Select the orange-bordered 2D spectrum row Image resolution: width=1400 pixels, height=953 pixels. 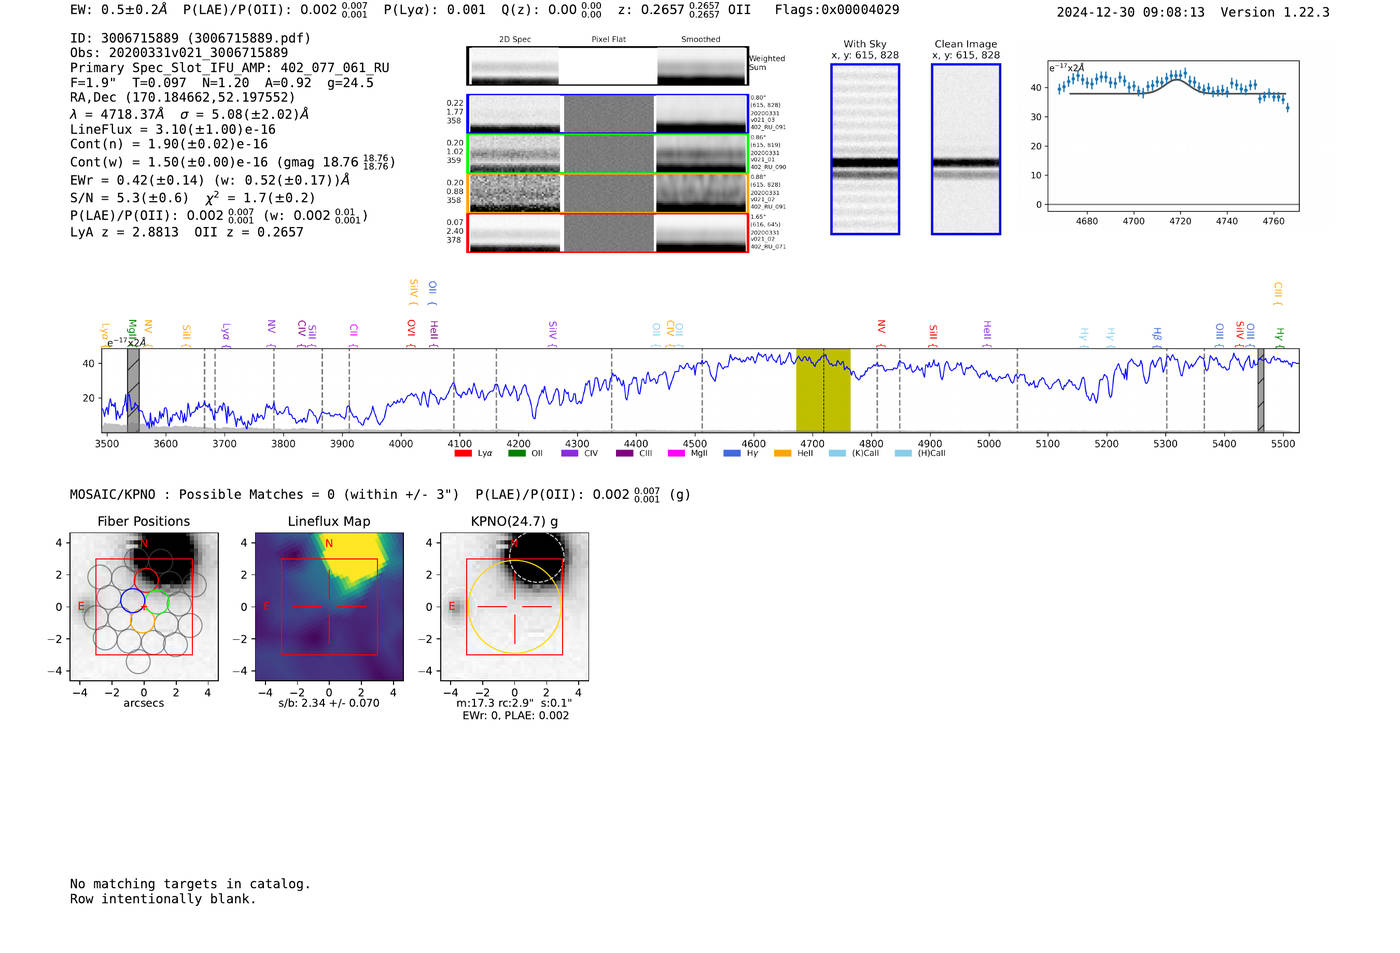(608, 193)
